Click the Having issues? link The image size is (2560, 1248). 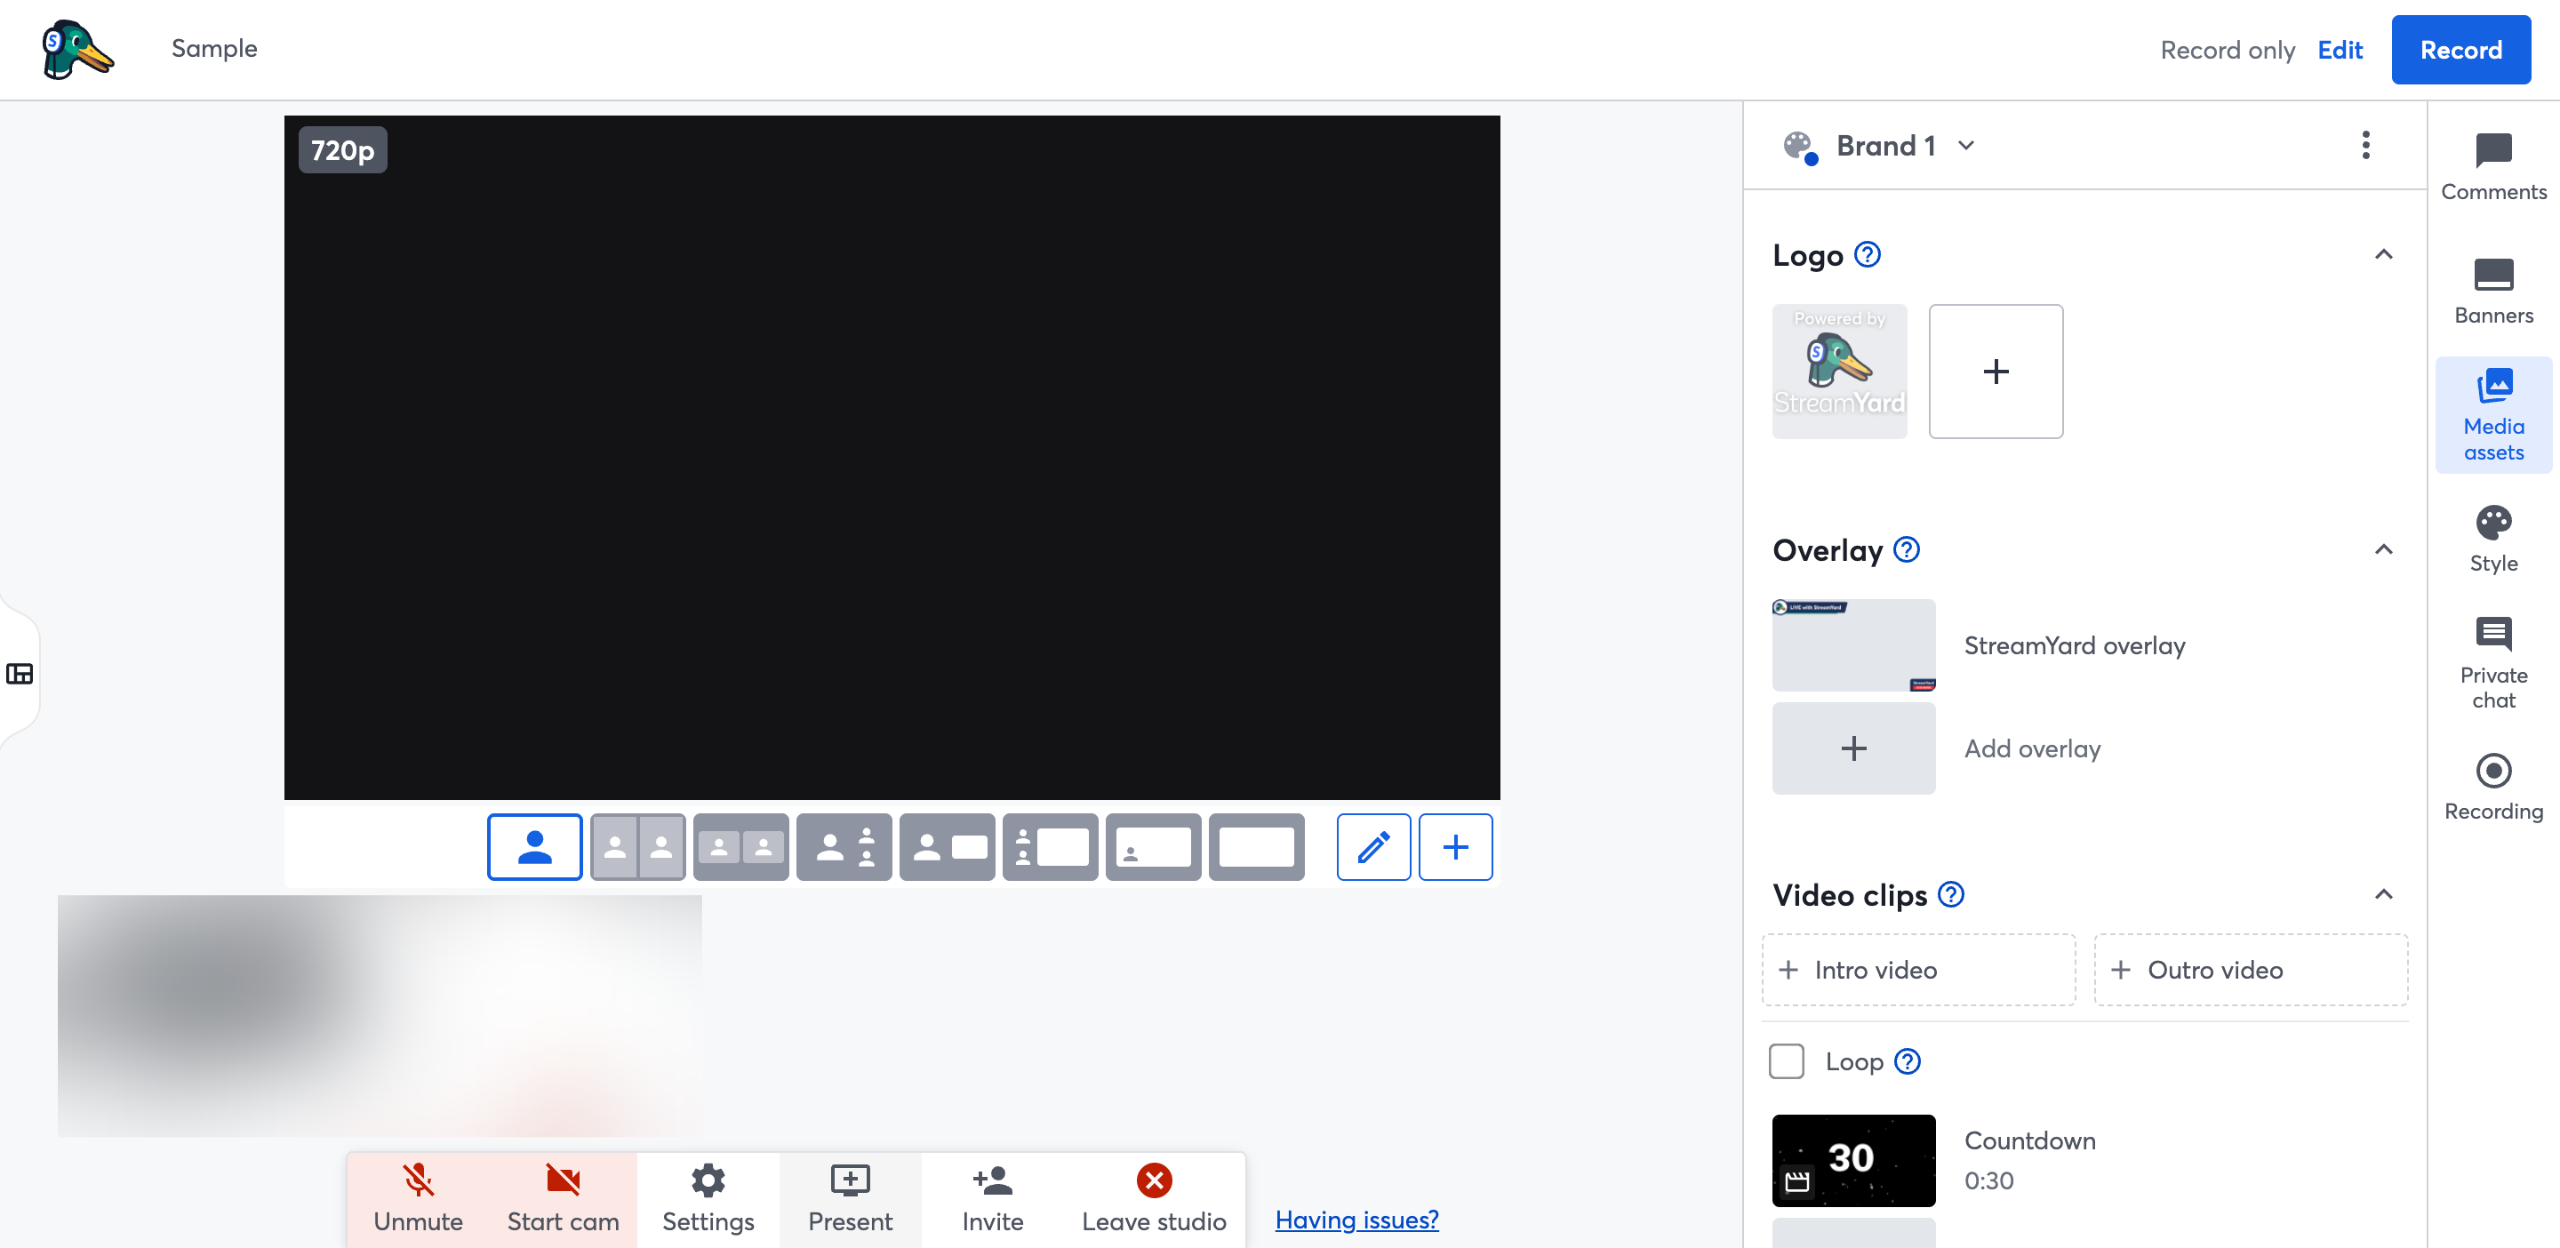[x=1356, y=1220]
